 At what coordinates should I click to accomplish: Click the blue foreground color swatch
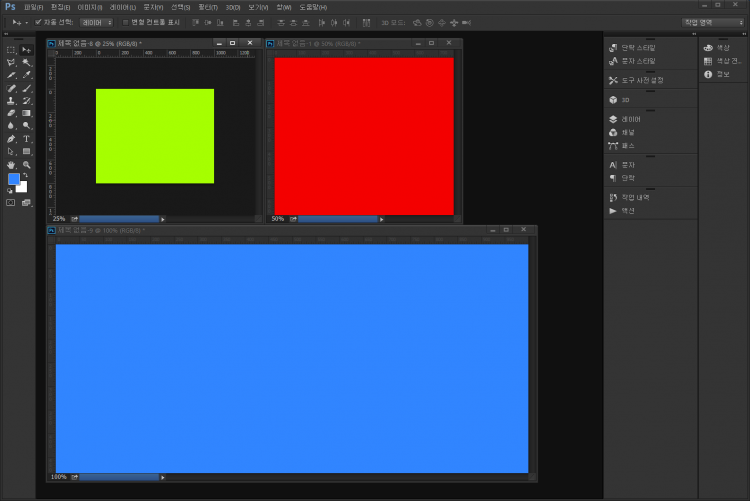pyautogui.click(x=15, y=180)
